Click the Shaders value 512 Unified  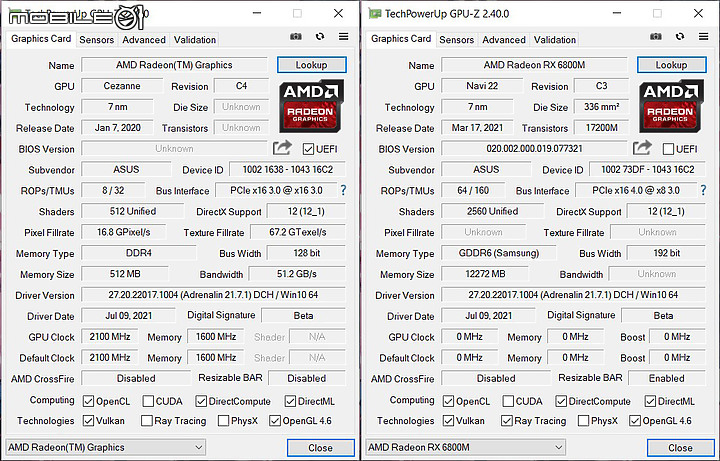pyautogui.click(x=133, y=211)
